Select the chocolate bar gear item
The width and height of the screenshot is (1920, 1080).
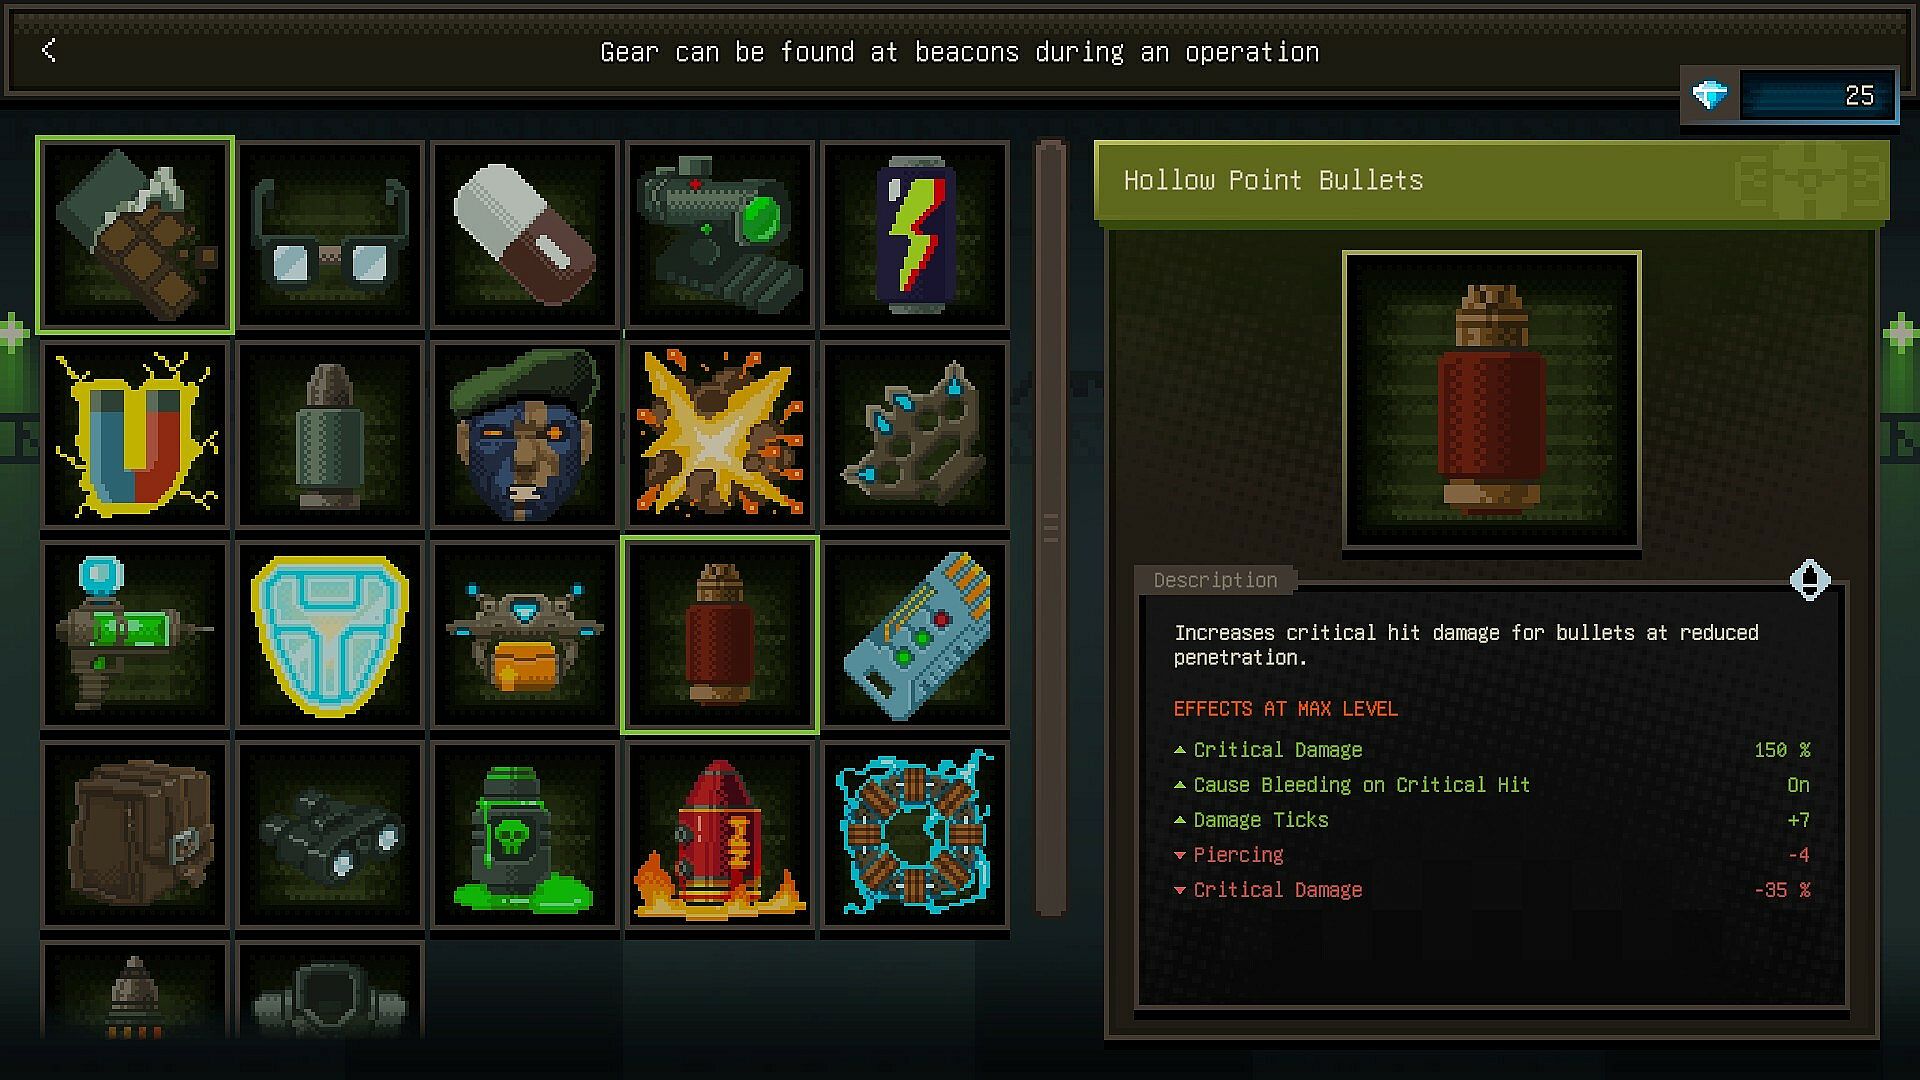point(135,235)
